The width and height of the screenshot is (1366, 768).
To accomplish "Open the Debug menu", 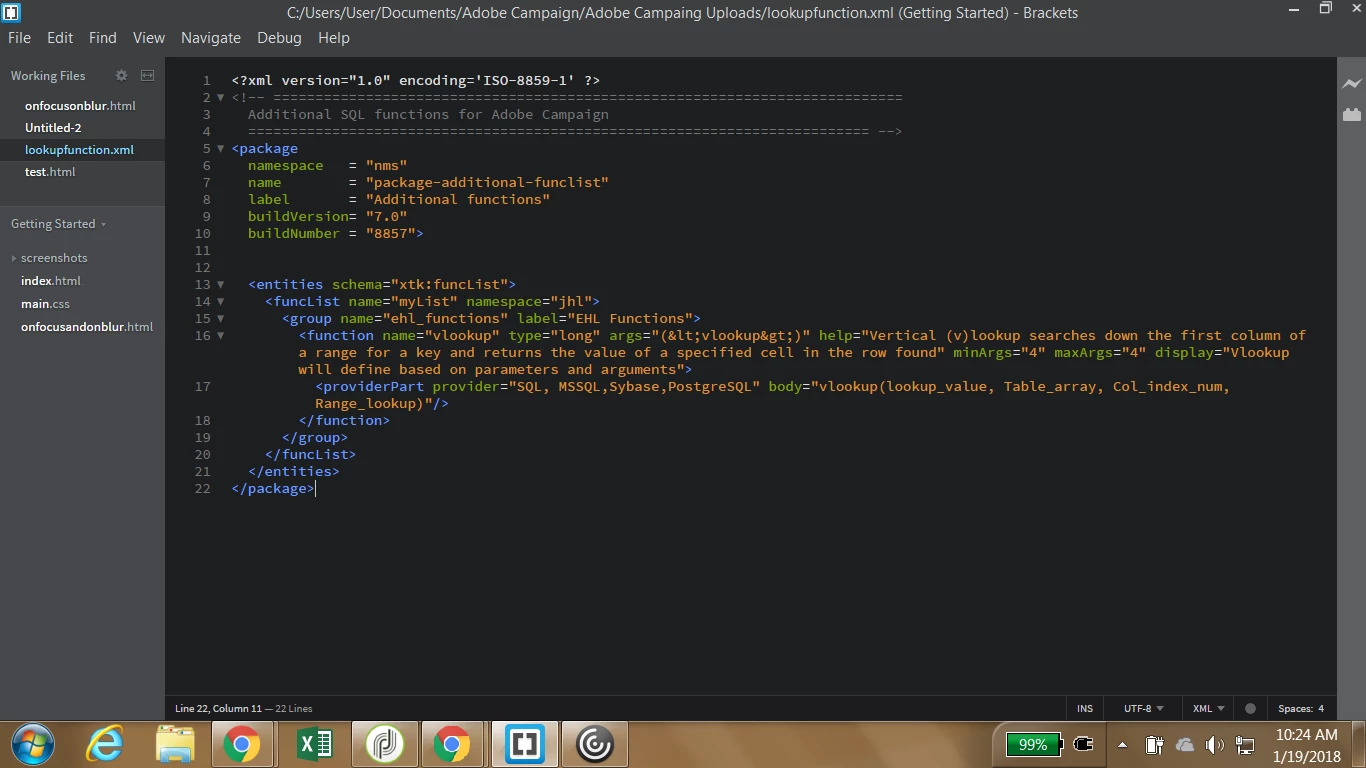I will pos(279,38).
